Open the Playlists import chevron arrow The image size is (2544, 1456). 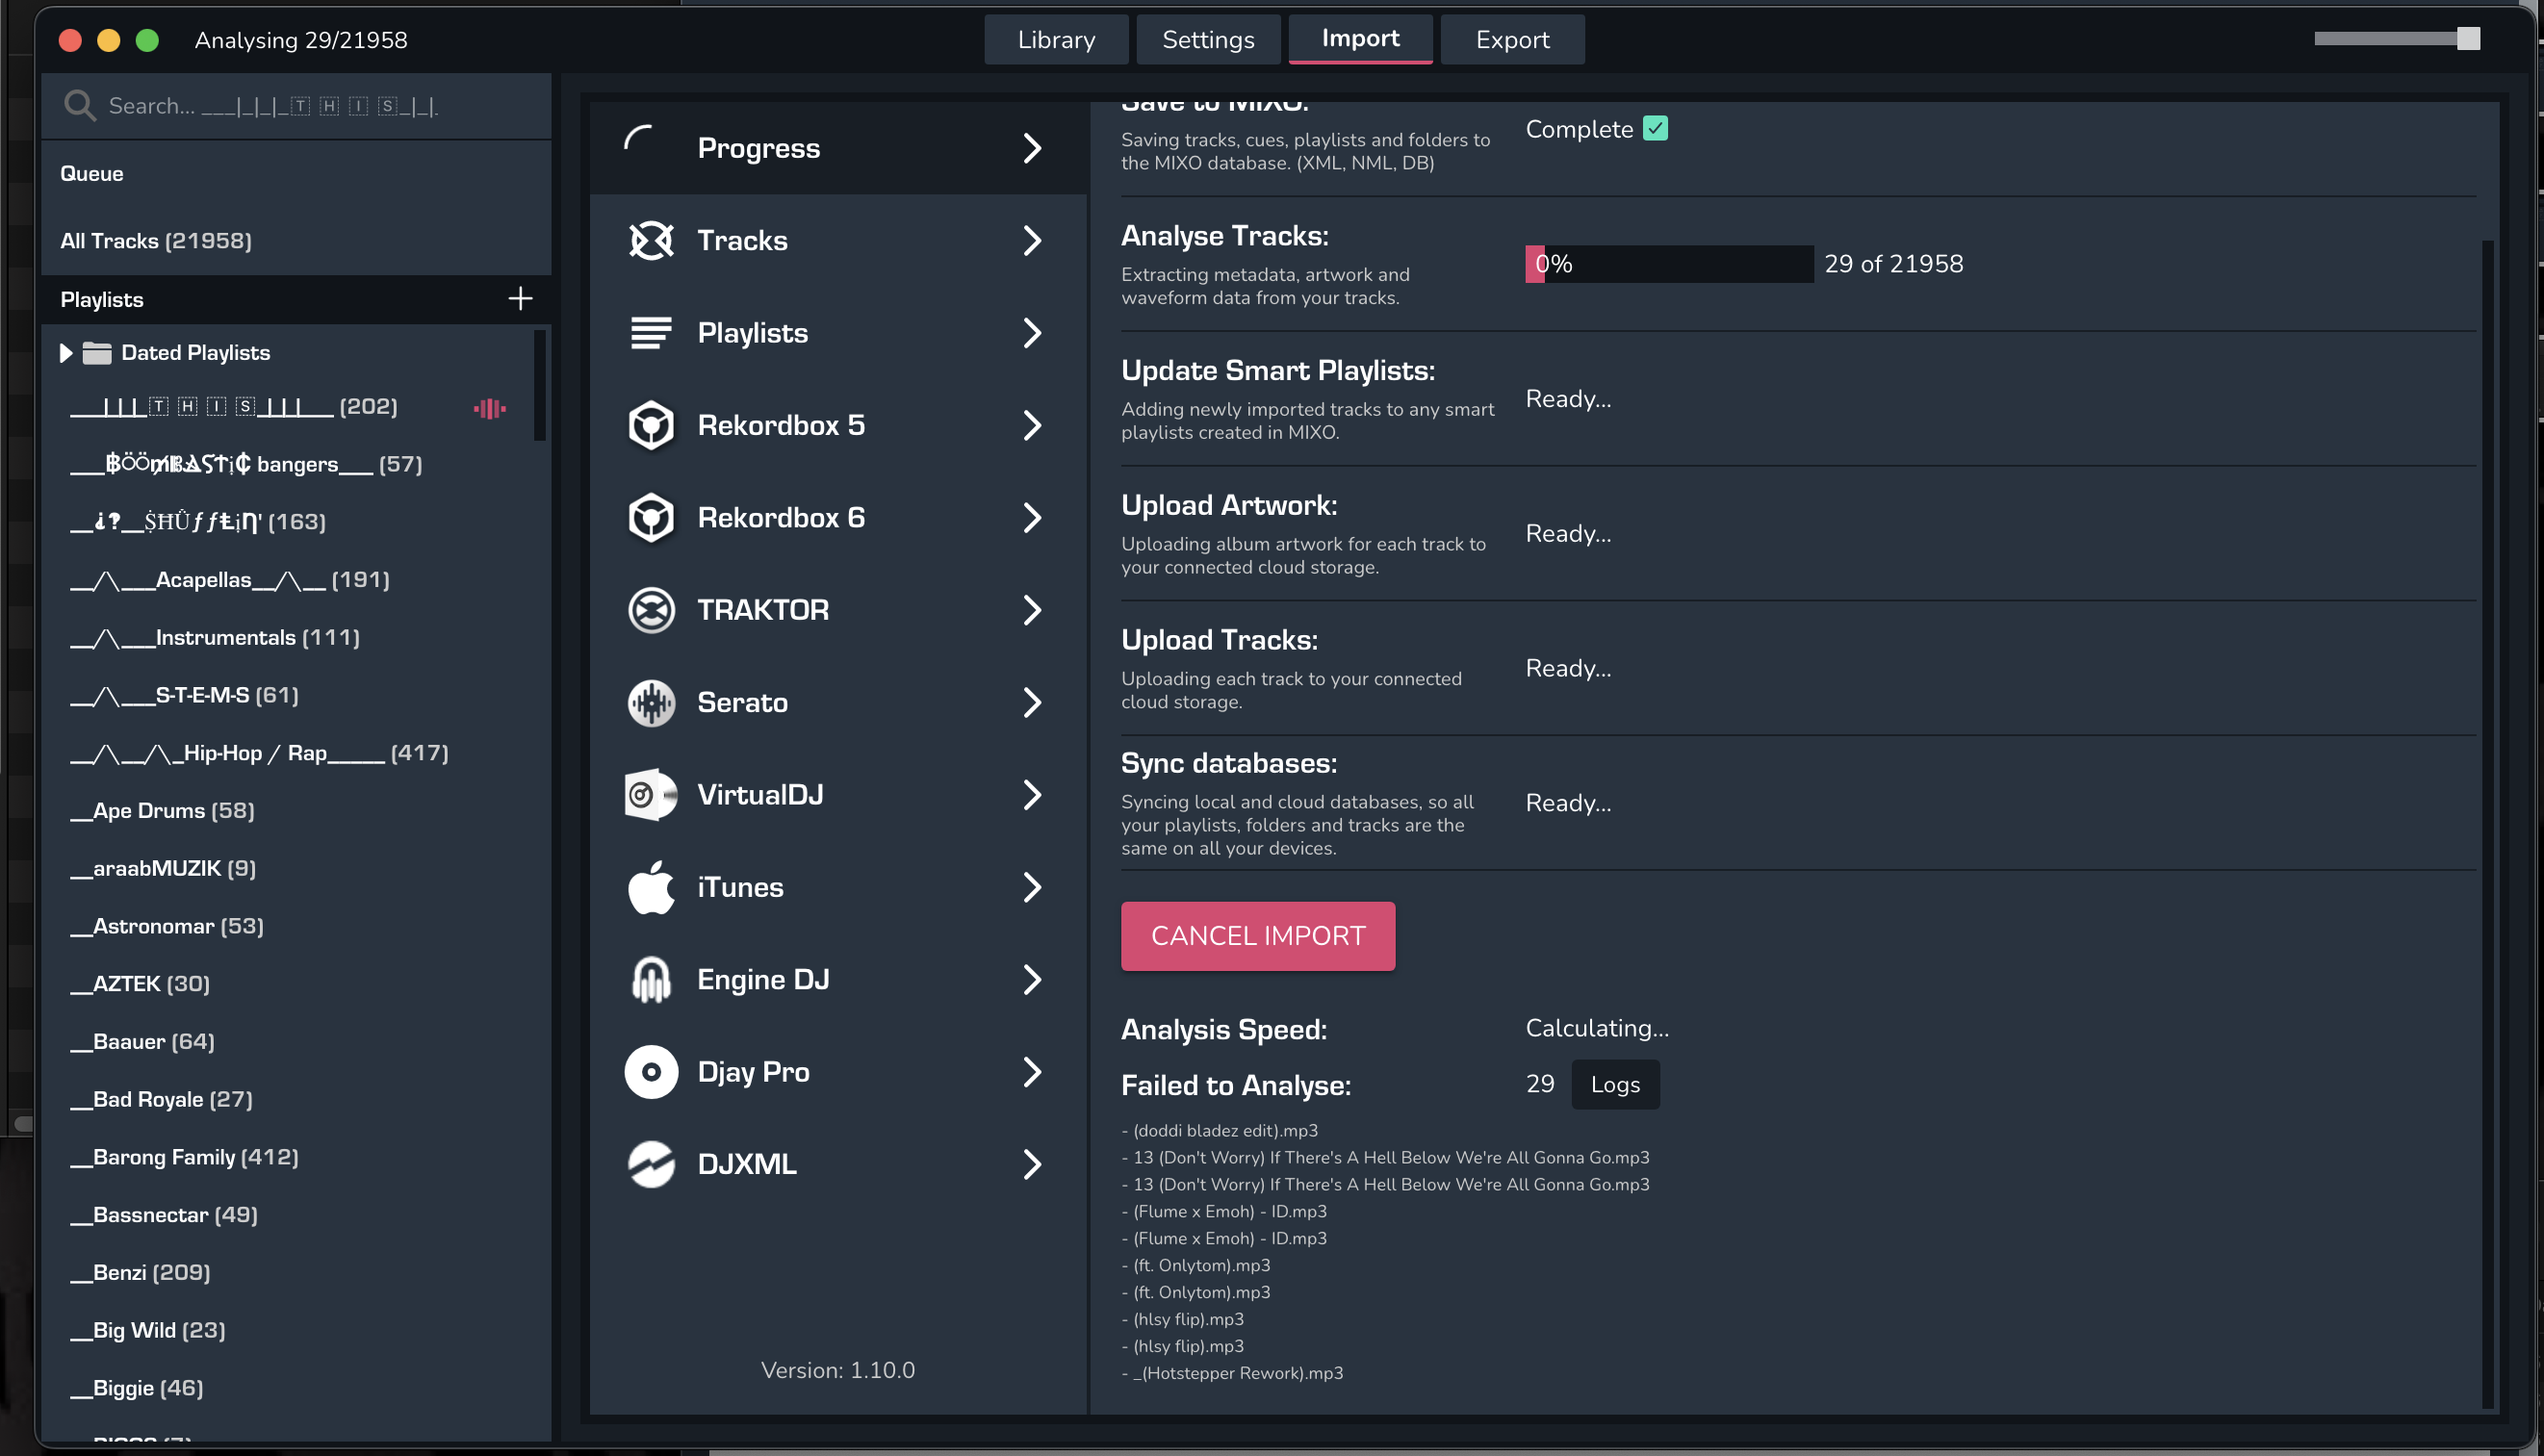[1032, 333]
